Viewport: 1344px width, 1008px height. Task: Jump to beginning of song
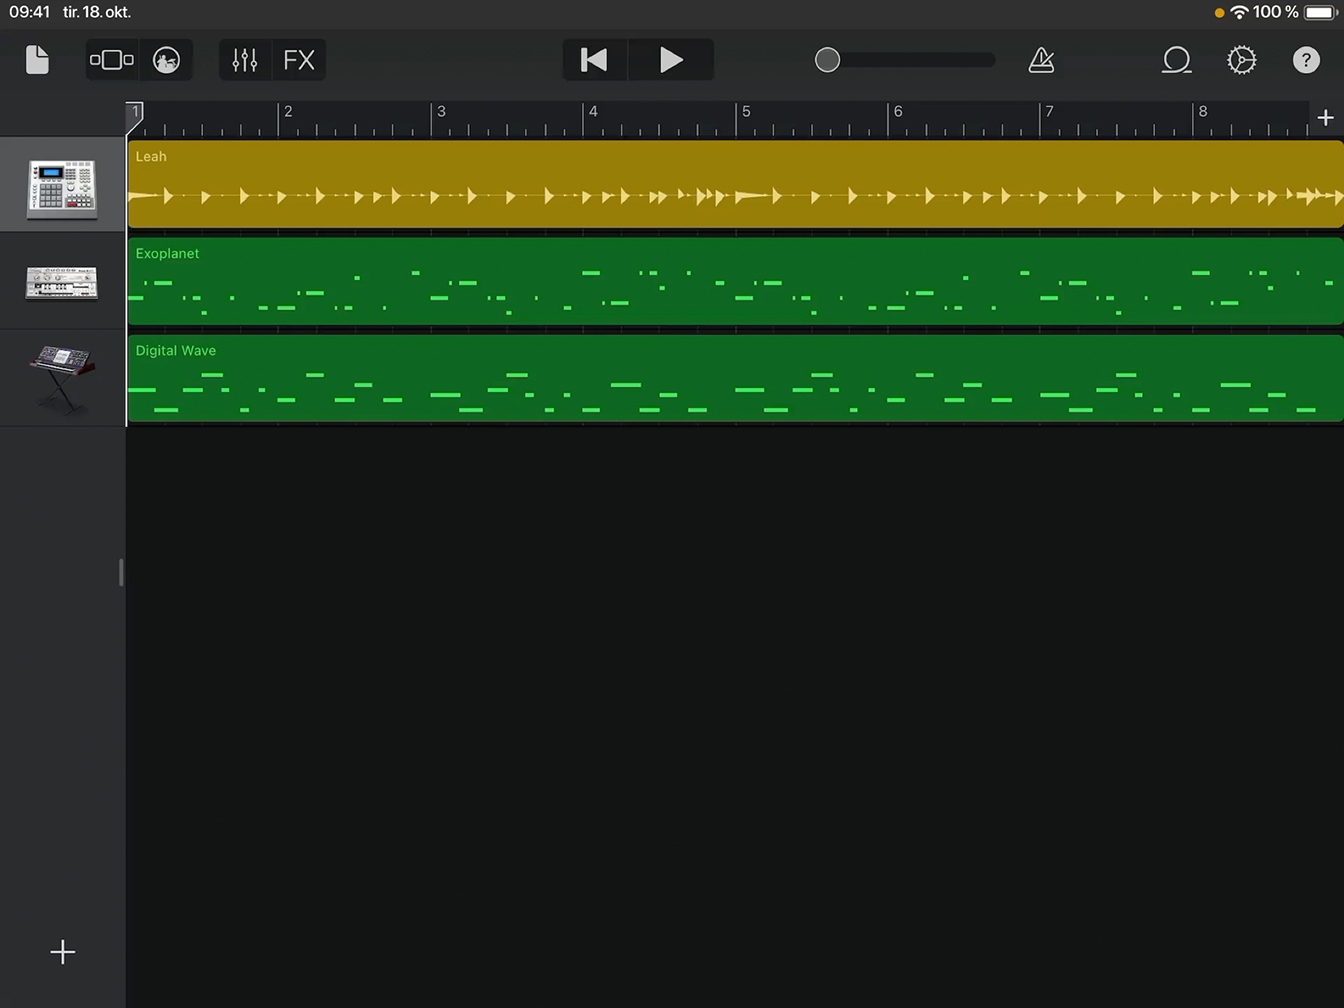(595, 60)
